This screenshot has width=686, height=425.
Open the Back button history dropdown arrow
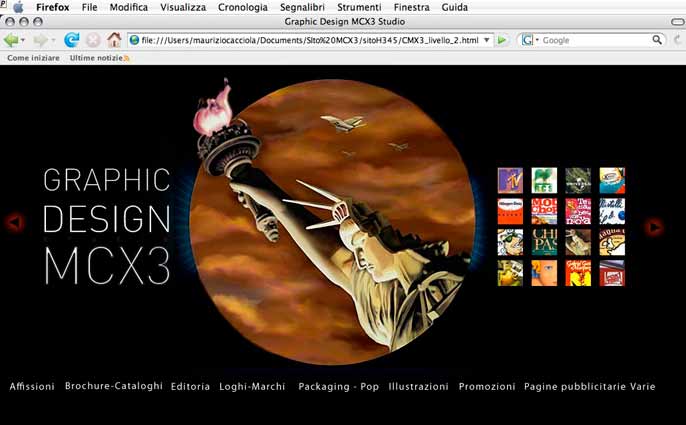[23, 40]
